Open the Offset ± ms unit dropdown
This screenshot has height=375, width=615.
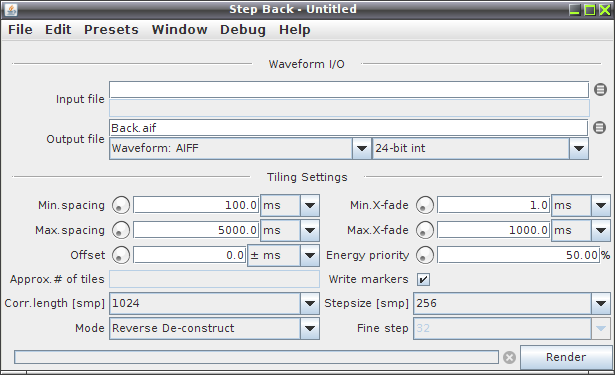283,255
